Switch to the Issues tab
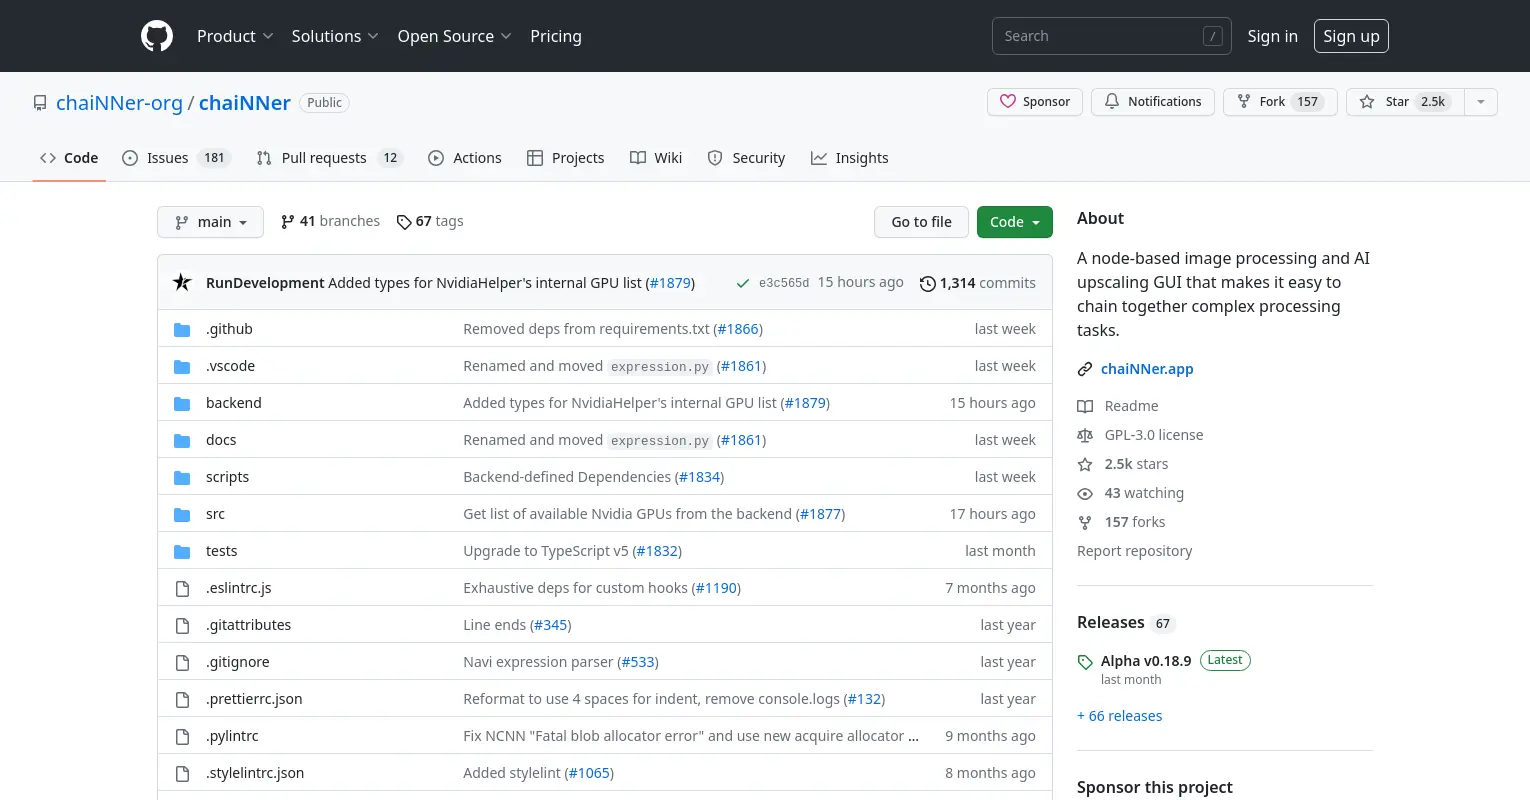The height and width of the screenshot is (800, 1530). pos(175,158)
